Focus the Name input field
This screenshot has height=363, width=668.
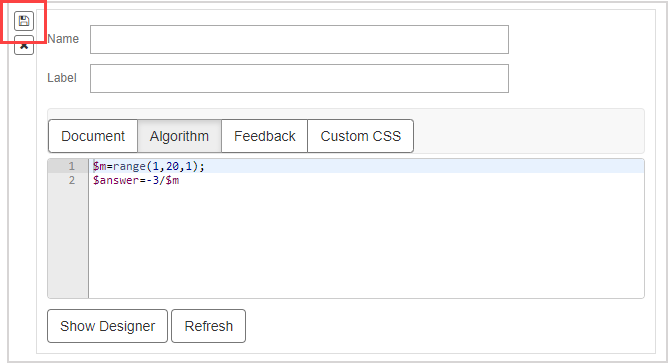point(299,40)
